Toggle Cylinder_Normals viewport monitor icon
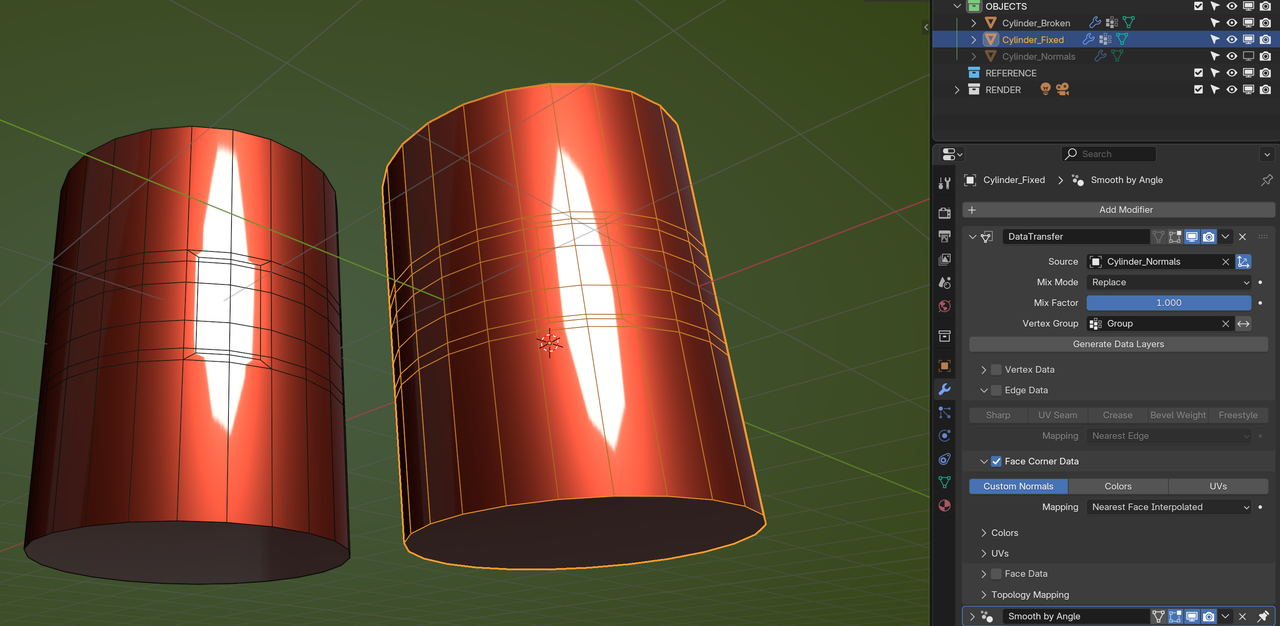Viewport: 1280px width, 626px height. point(1248,57)
